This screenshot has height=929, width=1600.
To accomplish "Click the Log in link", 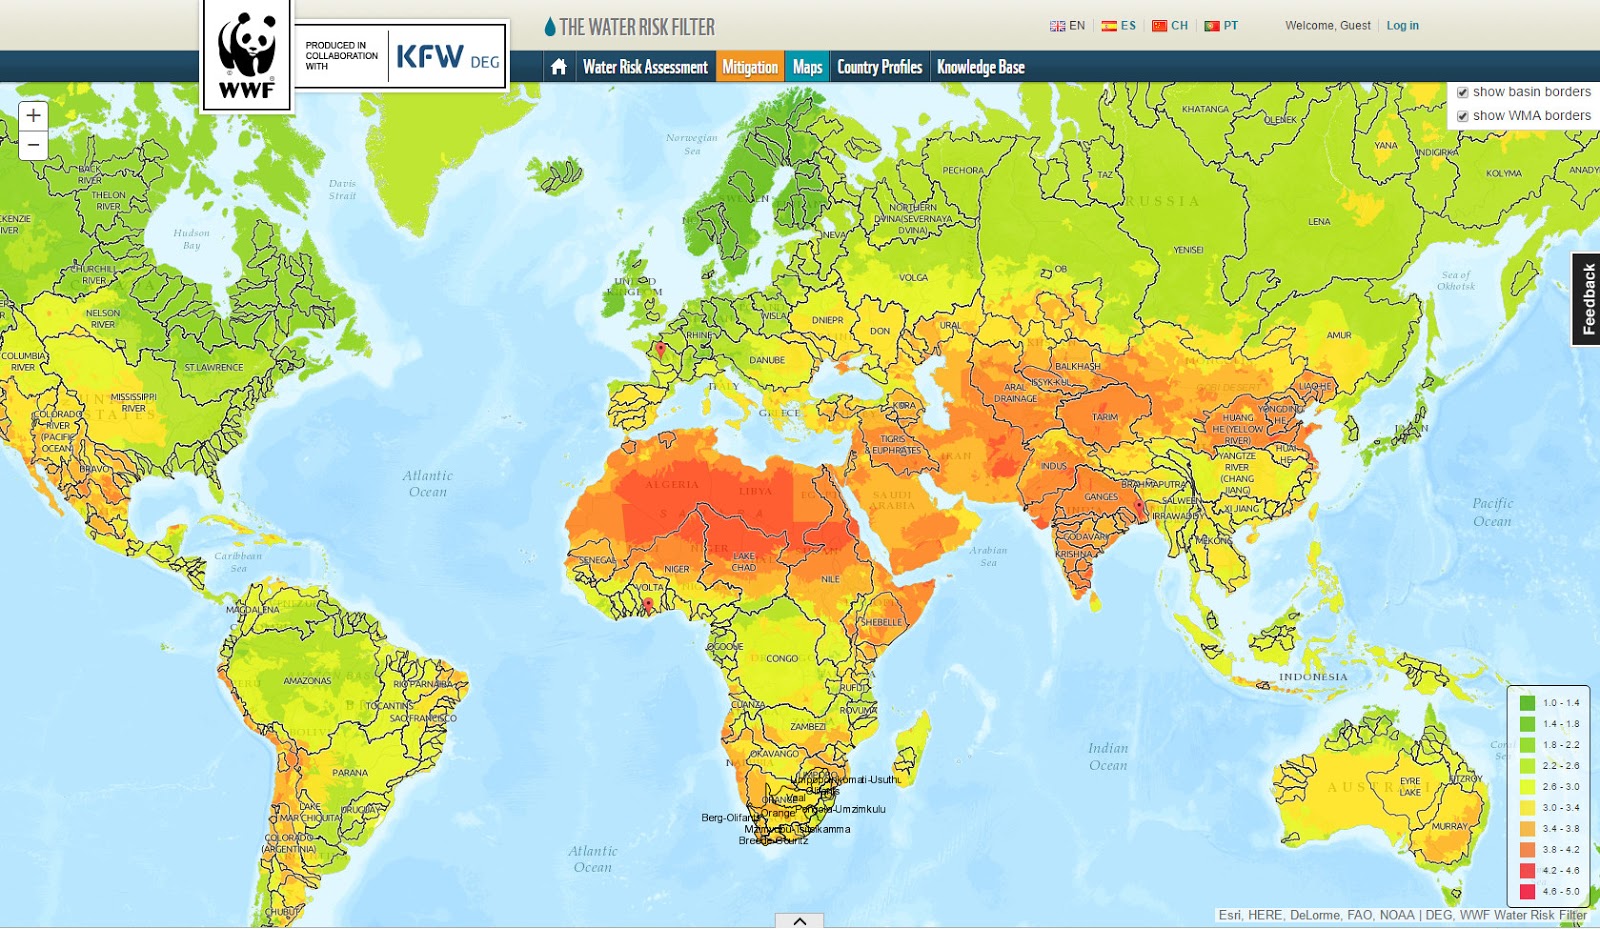I will pos(1403,25).
